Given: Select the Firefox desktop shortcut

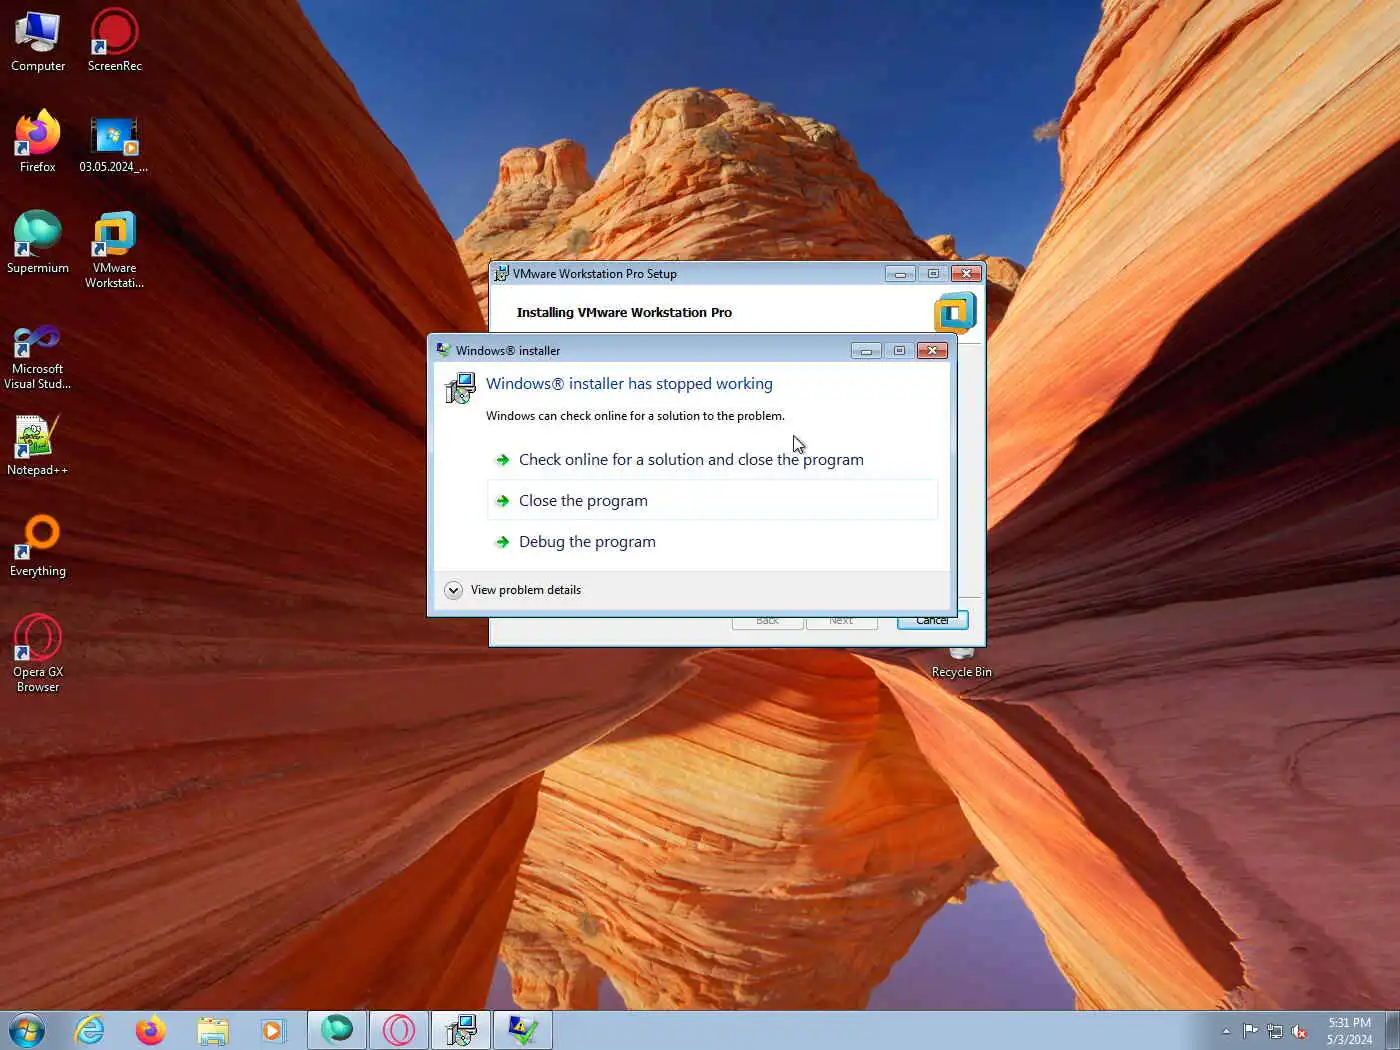Looking at the screenshot, I should pyautogui.click(x=38, y=141).
